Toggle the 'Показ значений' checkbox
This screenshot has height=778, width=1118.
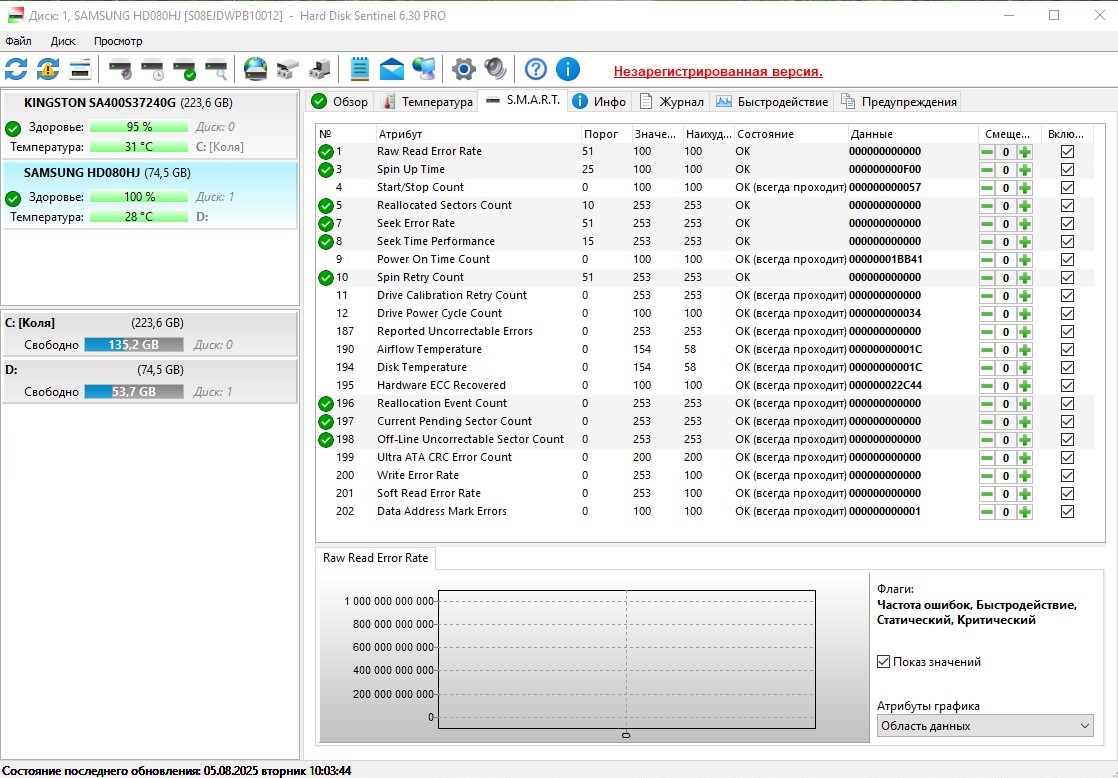pyautogui.click(x=883, y=662)
